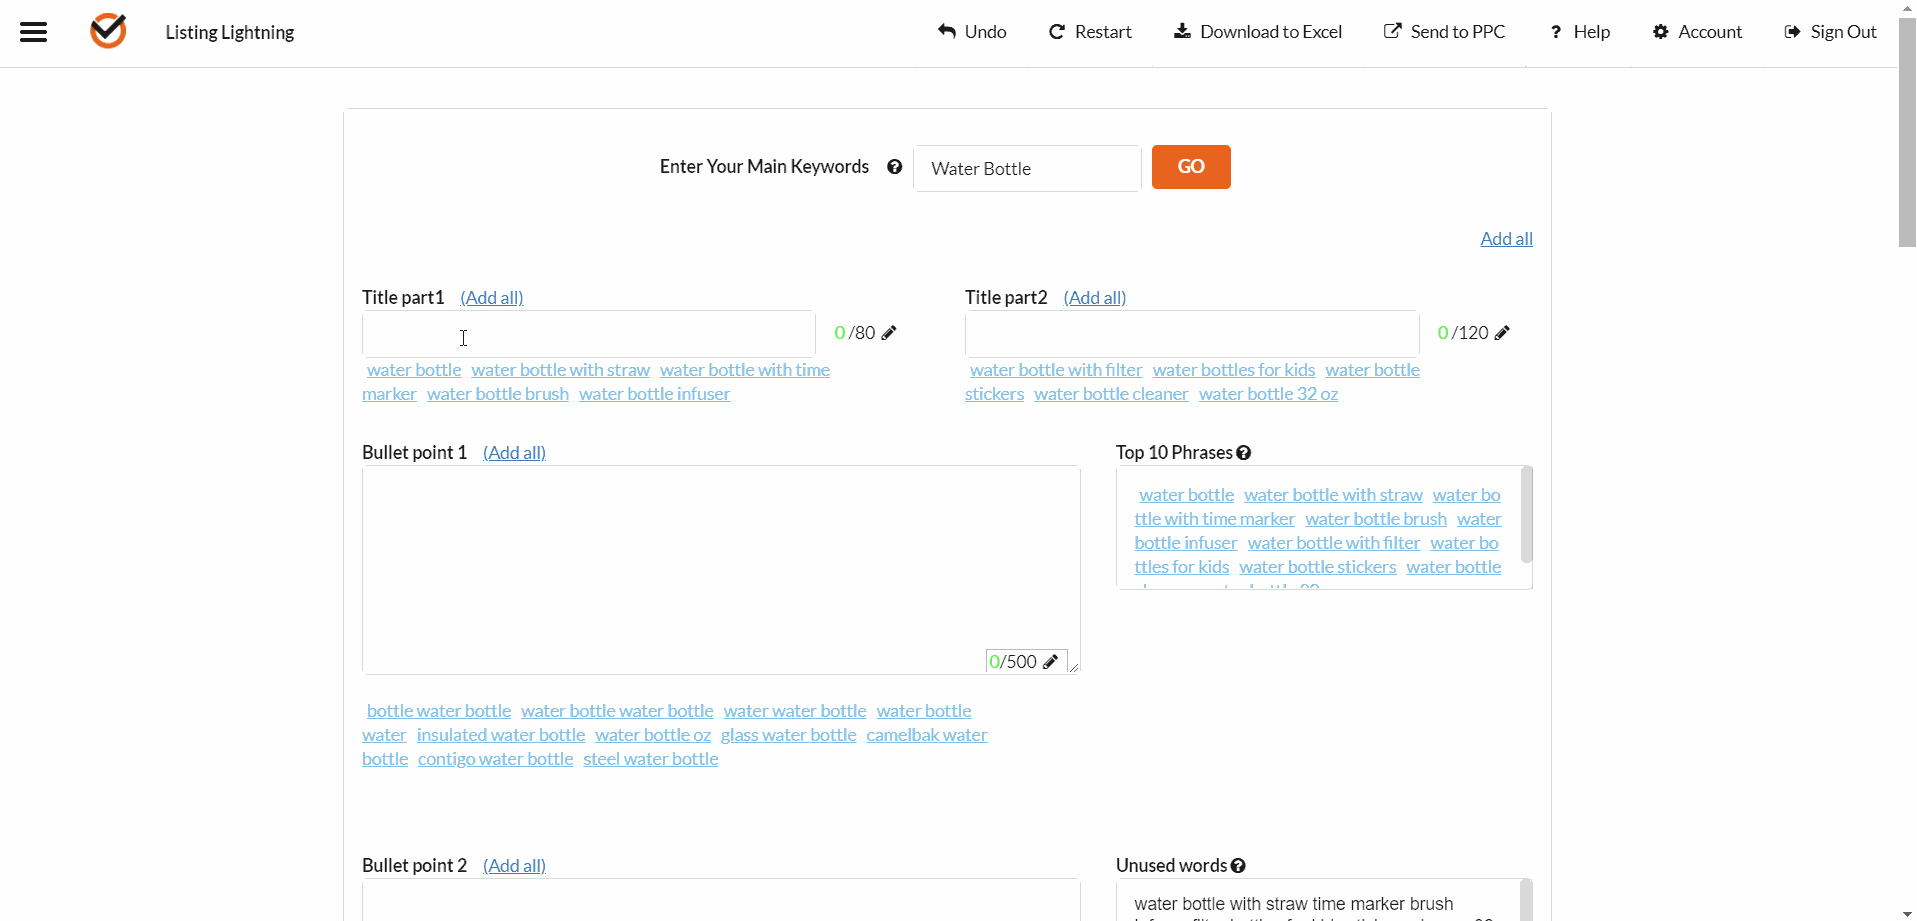Focus the Bullet point 2 text area
Screen dimensions: 1917x921
pos(721,900)
